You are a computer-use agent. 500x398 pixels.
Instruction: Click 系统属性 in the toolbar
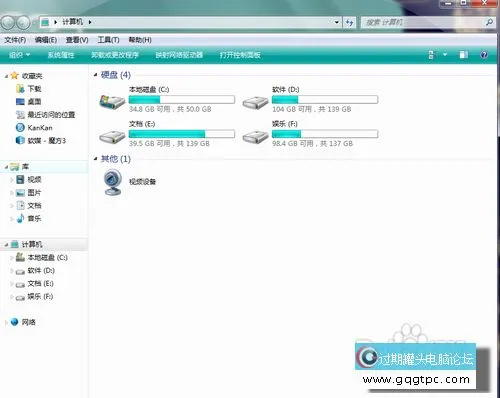(x=61, y=55)
